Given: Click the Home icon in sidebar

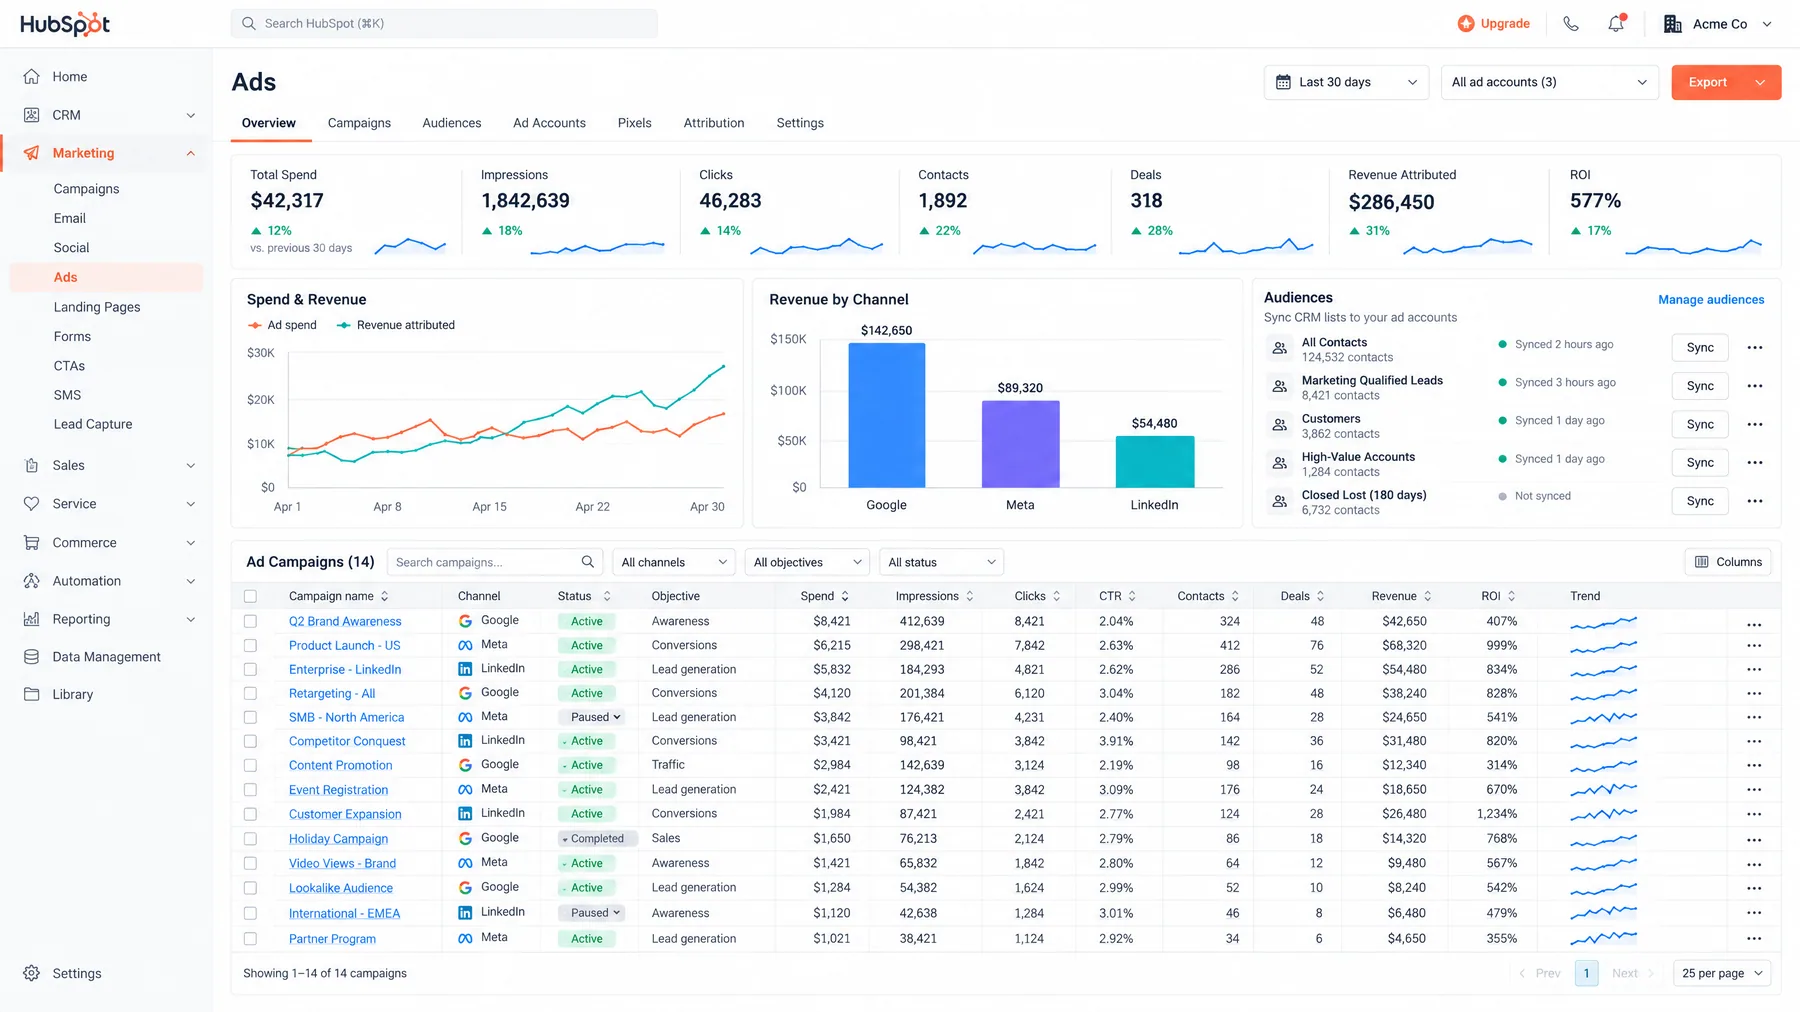Looking at the screenshot, I should (32, 77).
